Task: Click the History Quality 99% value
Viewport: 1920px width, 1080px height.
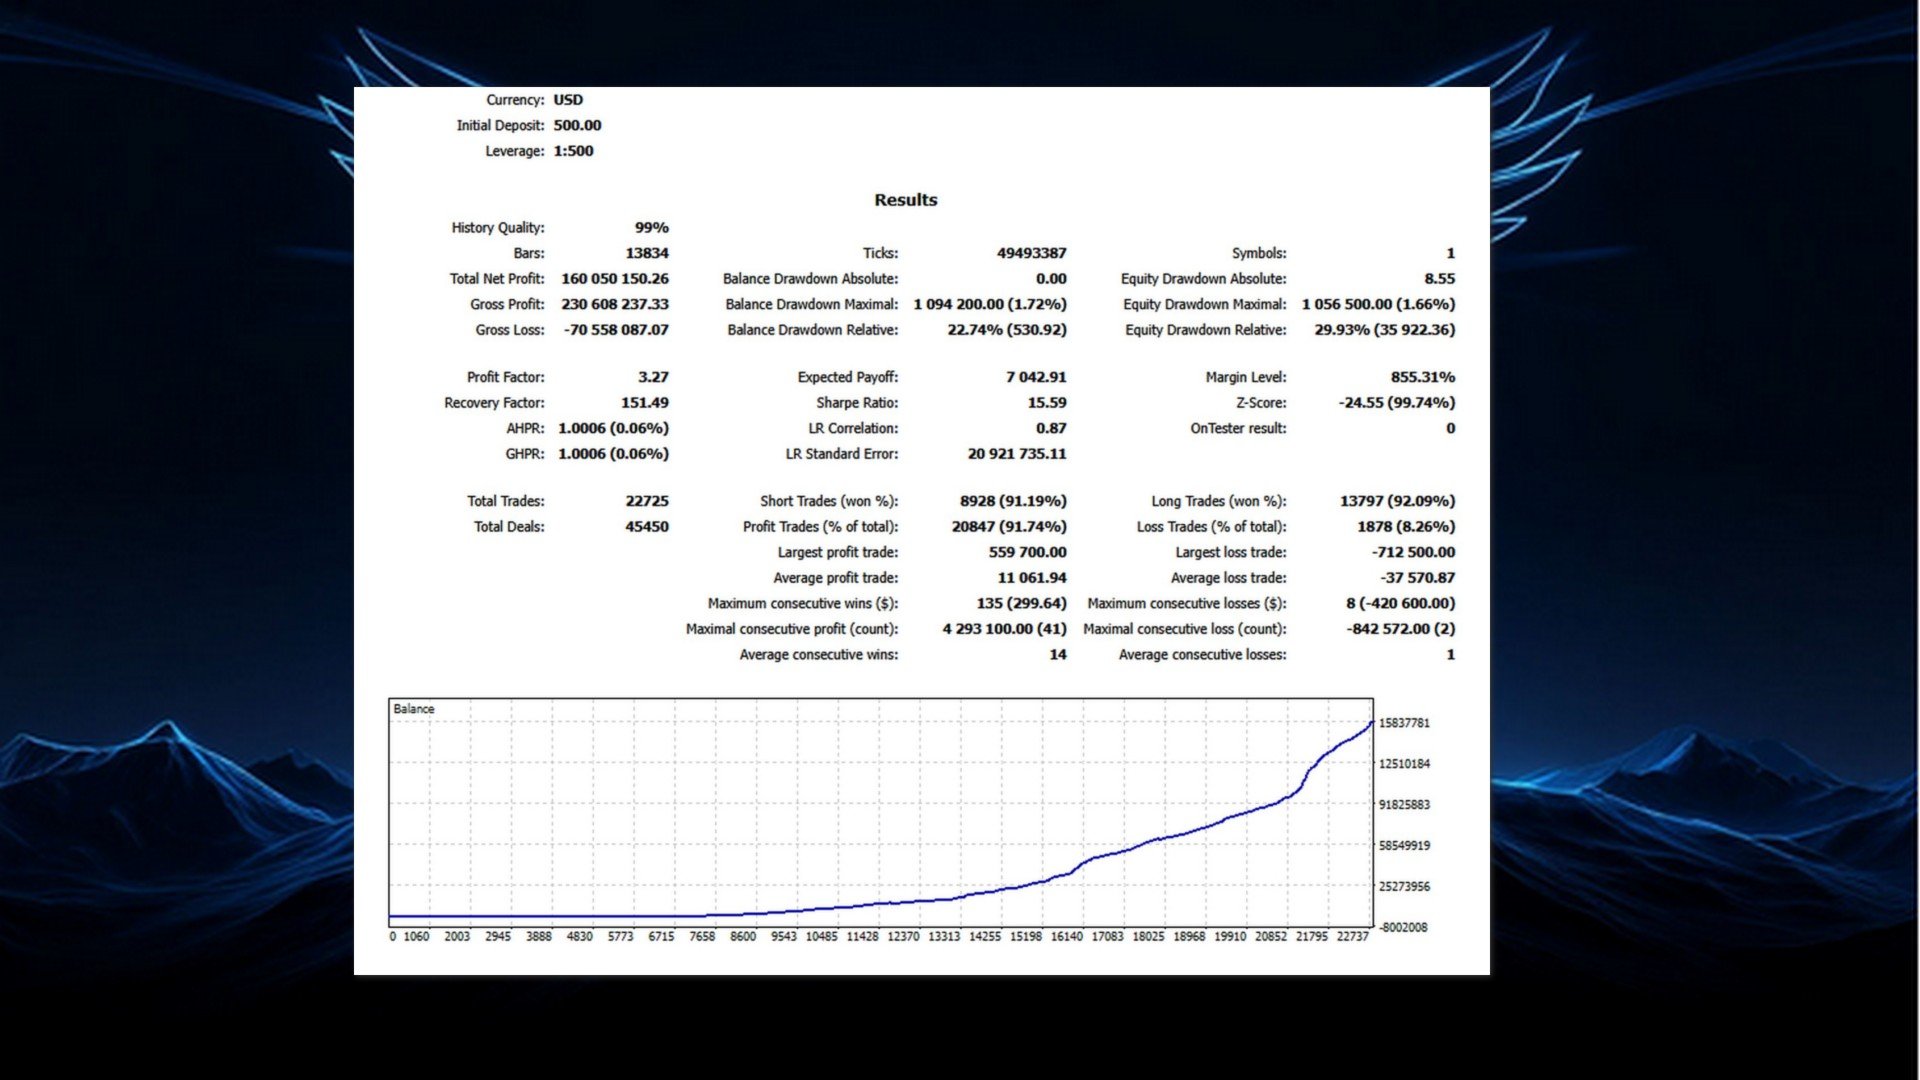Action: coord(651,228)
